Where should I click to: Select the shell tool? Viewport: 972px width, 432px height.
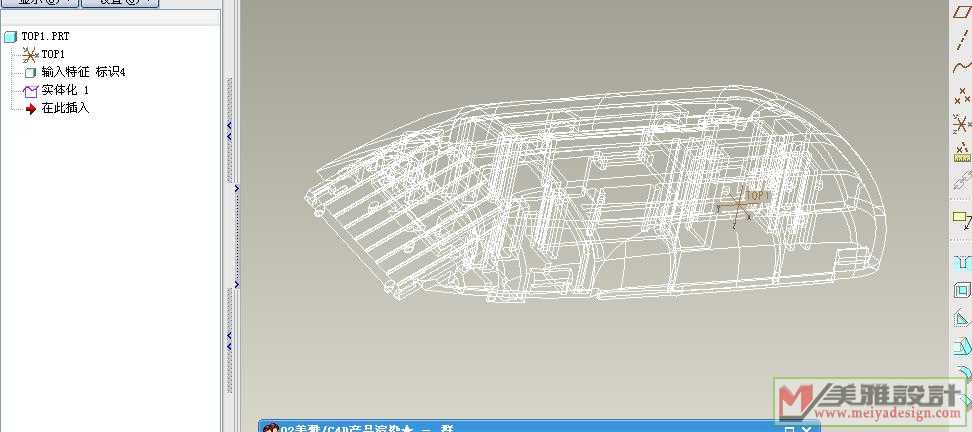pyautogui.click(x=962, y=290)
